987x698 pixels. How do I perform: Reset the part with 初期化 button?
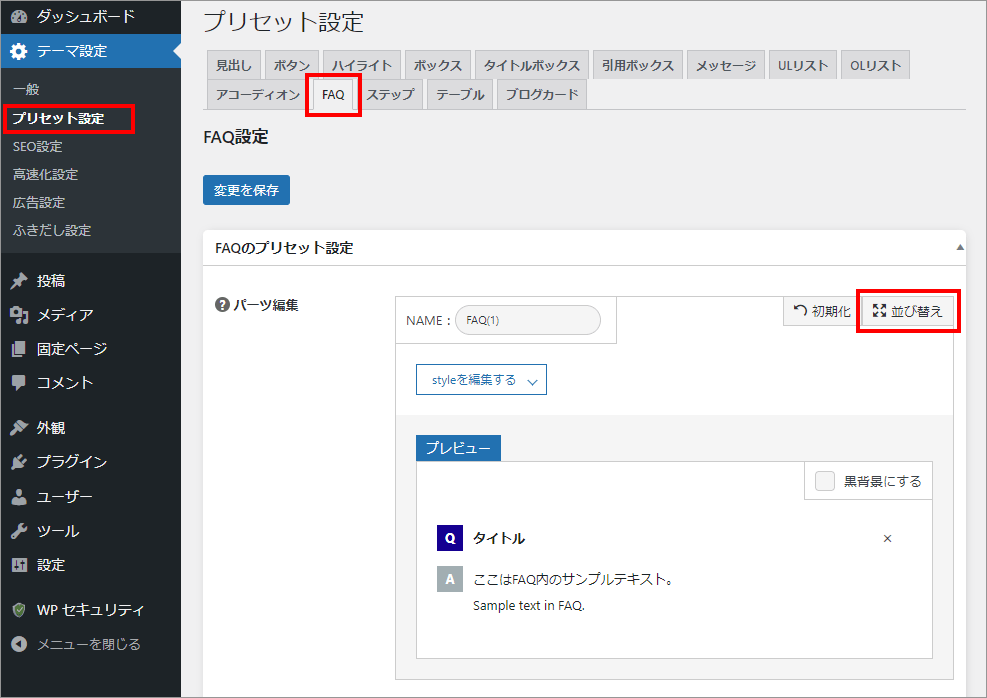pyautogui.click(x=822, y=312)
